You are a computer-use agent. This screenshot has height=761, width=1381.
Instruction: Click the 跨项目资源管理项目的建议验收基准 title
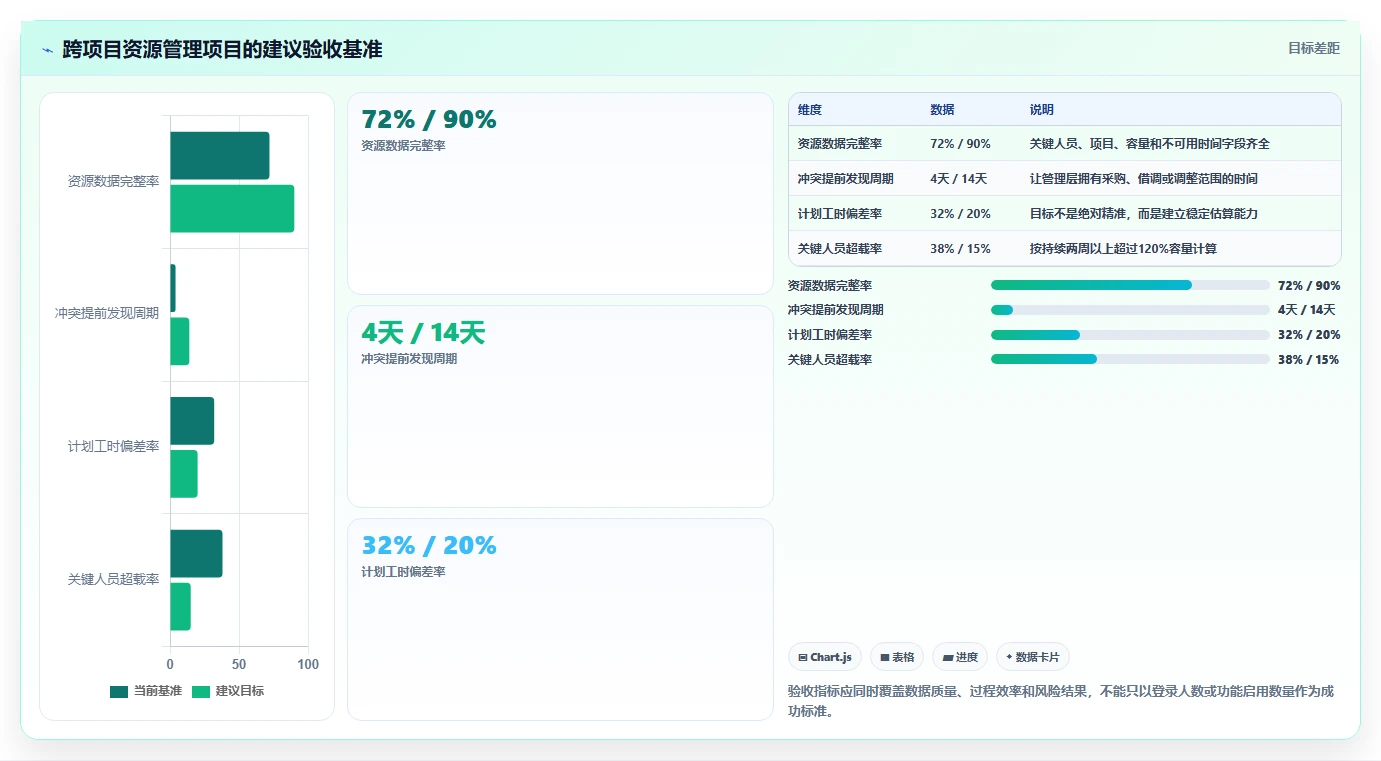222,50
